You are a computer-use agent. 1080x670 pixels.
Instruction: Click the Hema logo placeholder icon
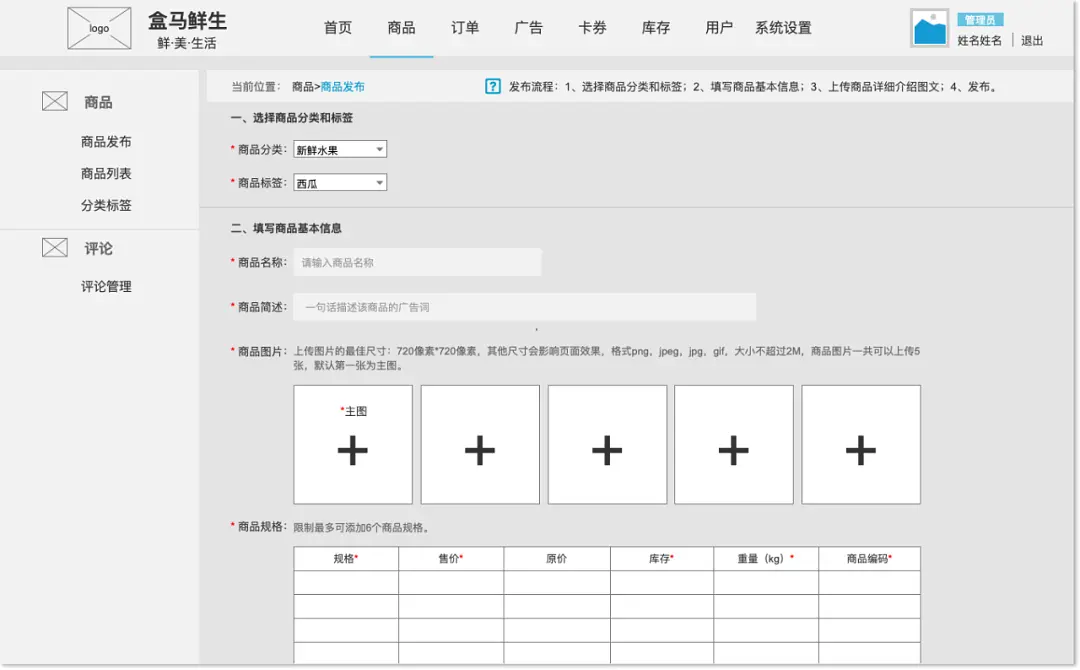pos(98,27)
